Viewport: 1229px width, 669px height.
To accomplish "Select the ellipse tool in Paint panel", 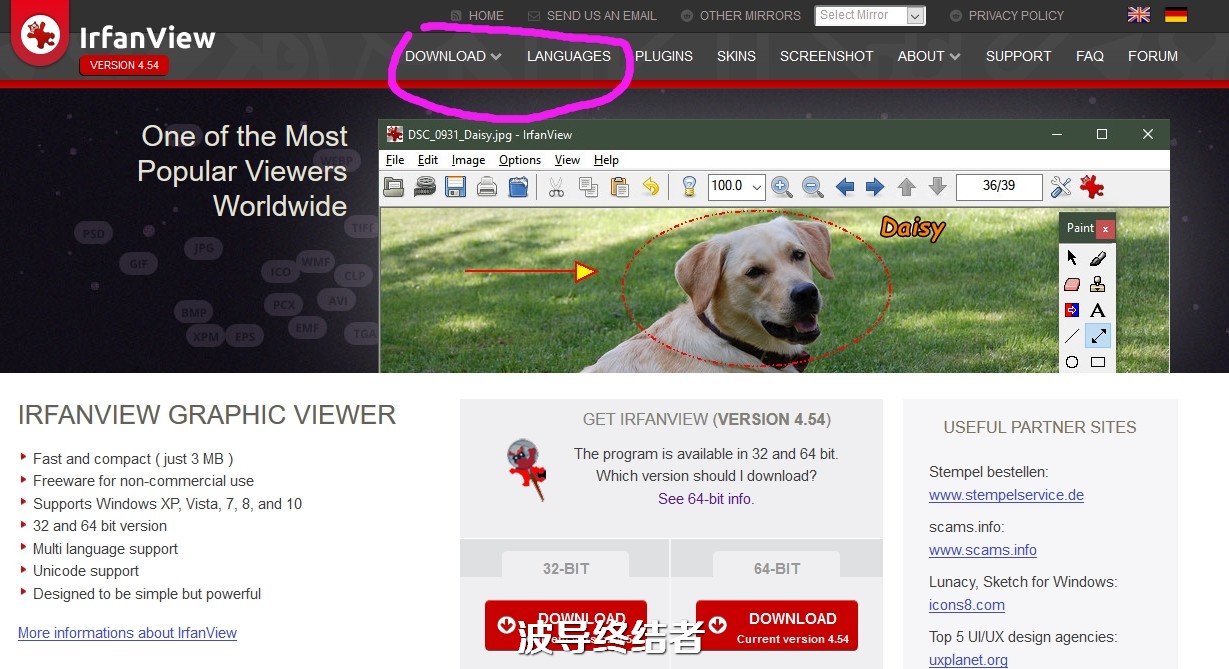I will (x=1072, y=362).
